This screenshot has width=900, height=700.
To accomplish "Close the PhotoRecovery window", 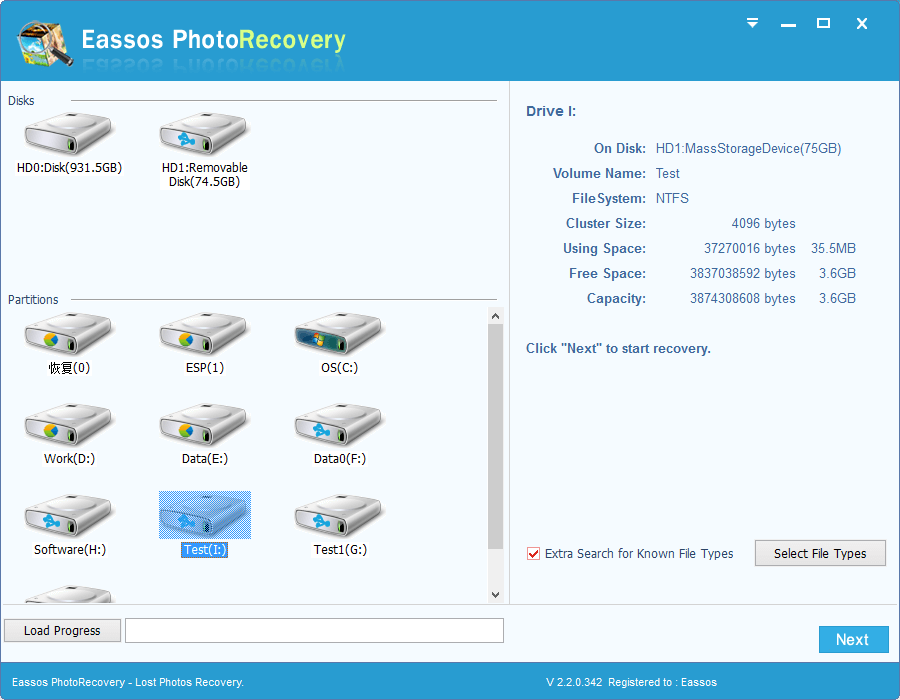I will pos(862,24).
